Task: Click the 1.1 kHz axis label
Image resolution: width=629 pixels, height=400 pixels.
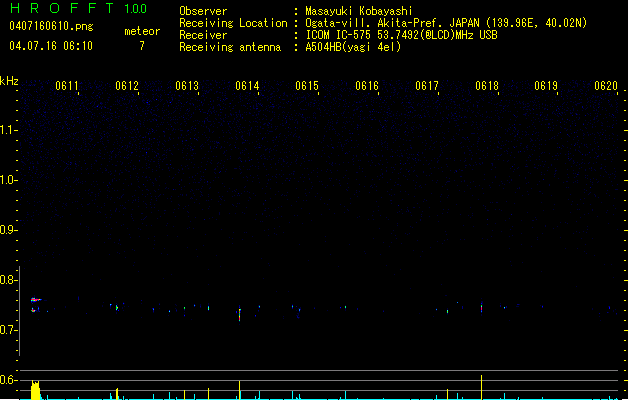Action: tap(9, 130)
